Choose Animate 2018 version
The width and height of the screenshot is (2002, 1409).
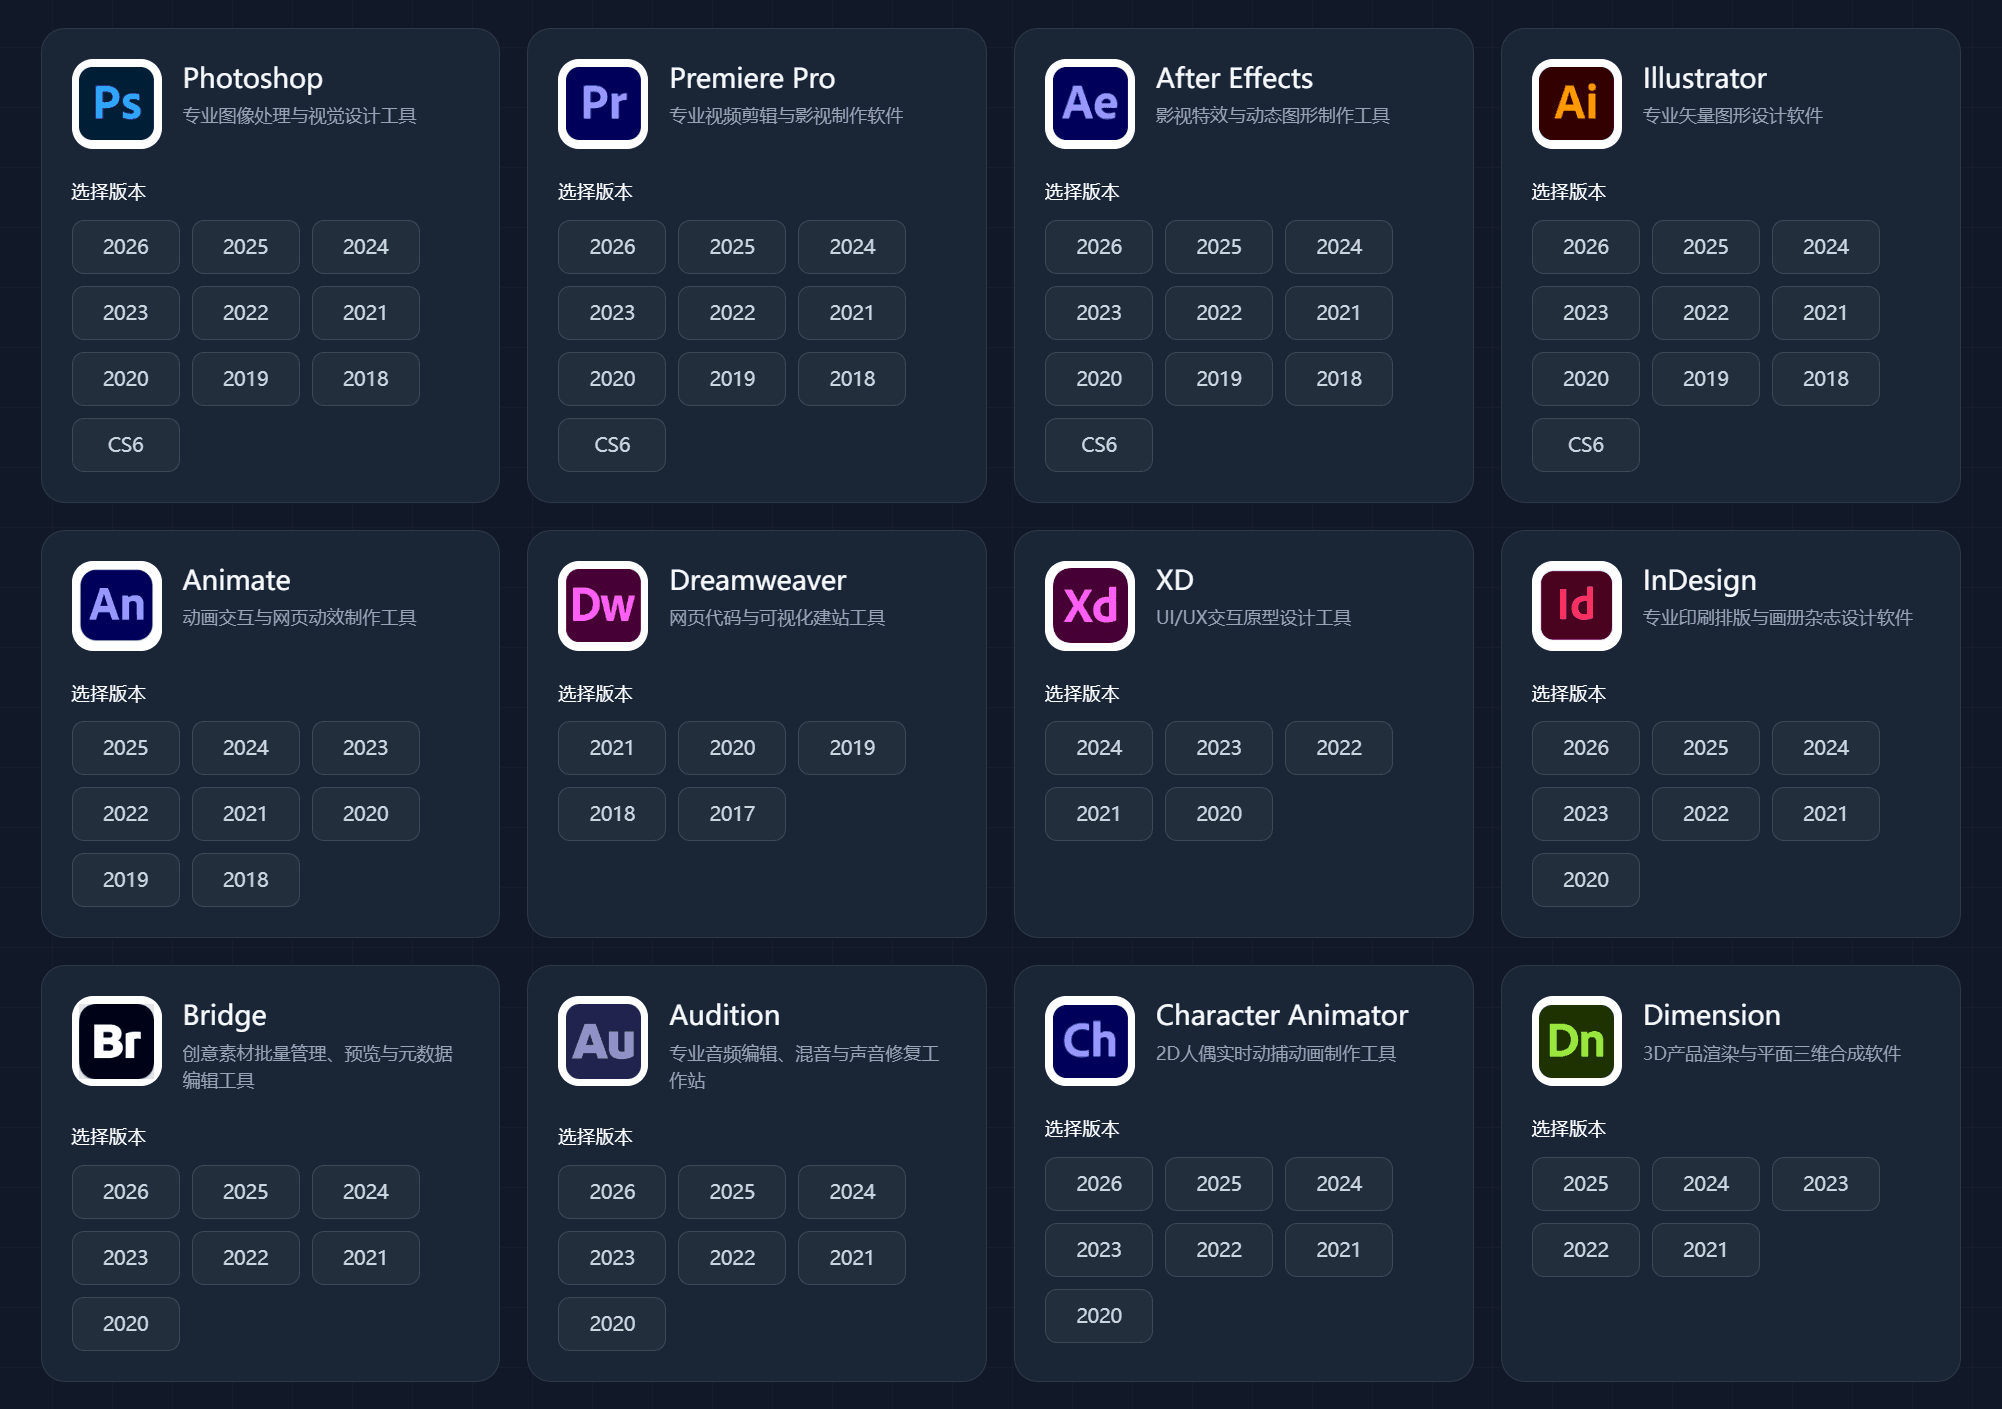pyautogui.click(x=246, y=880)
